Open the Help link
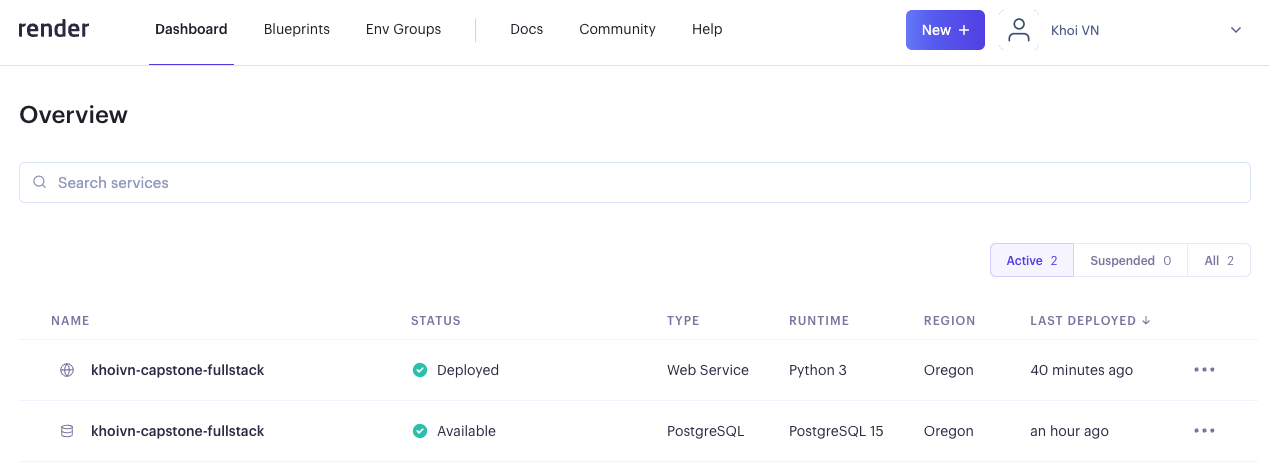Viewport: 1269px width, 476px height. coord(707,30)
